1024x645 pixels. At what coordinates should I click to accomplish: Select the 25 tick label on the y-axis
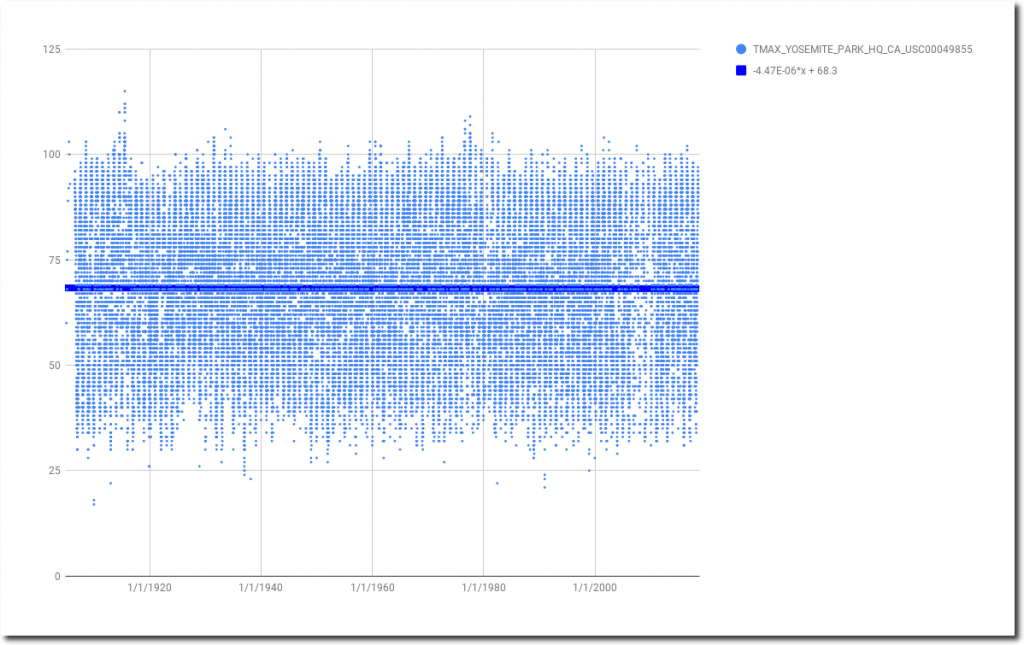coord(53,470)
